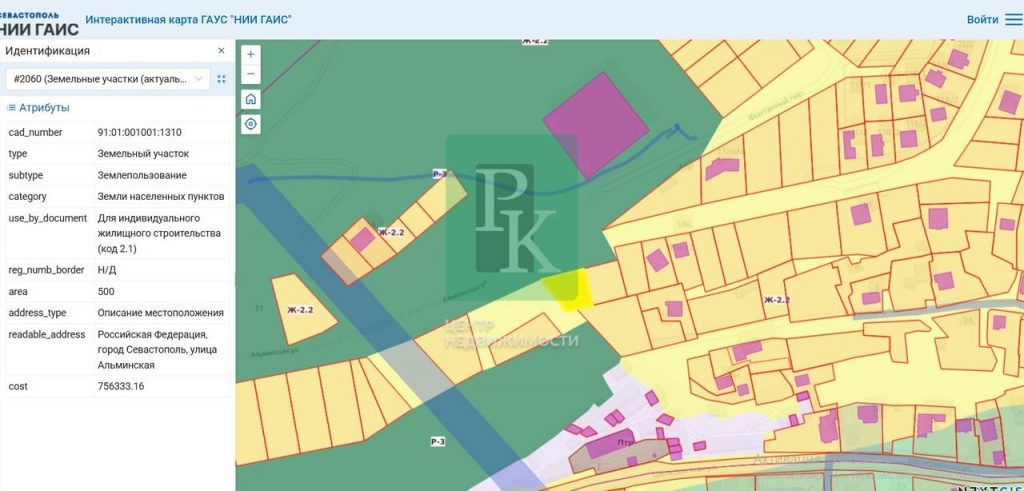Click the Ж-2.2 zone label near left parcel
Screen dimensions: 1024x491
[x=299, y=310]
